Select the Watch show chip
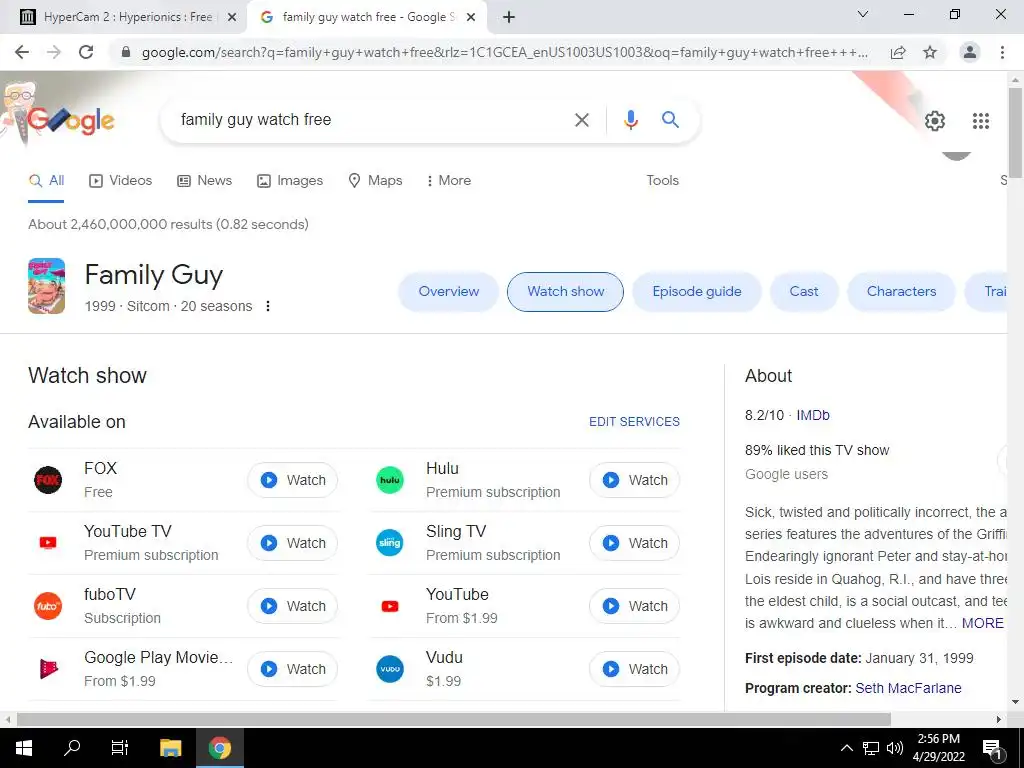The height and width of the screenshot is (768, 1024). click(566, 291)
